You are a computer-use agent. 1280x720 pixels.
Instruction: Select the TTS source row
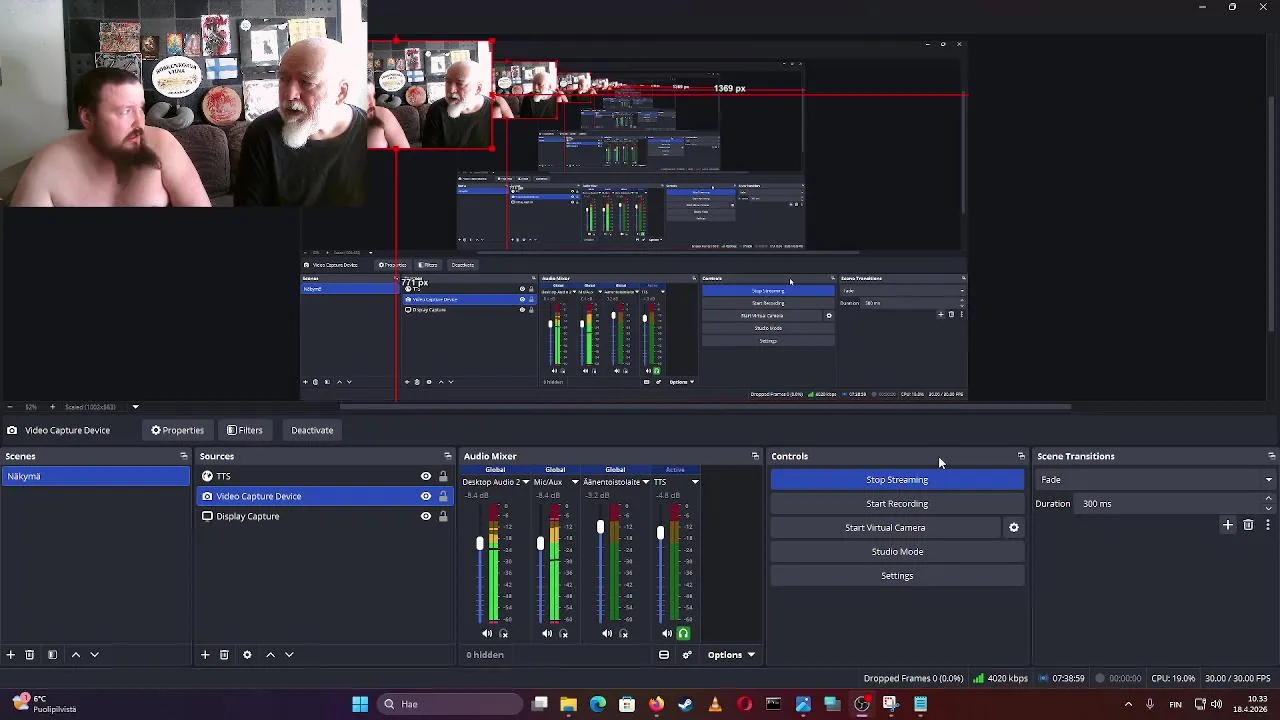click(325, 476)
